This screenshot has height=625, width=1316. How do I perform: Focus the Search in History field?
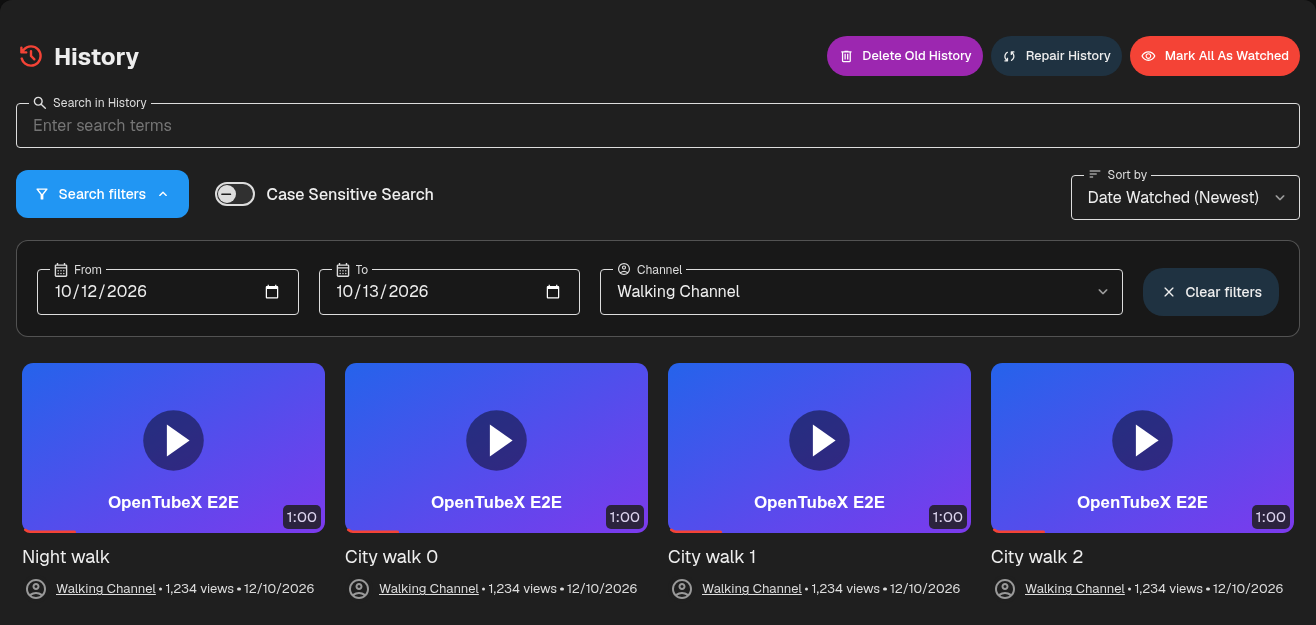pos(658,125)
